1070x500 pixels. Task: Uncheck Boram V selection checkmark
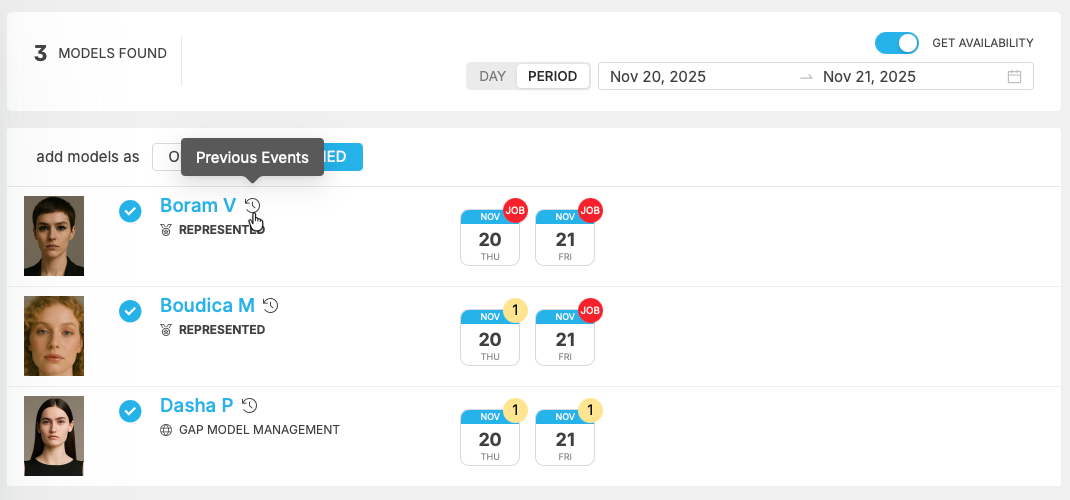point(130,211)
